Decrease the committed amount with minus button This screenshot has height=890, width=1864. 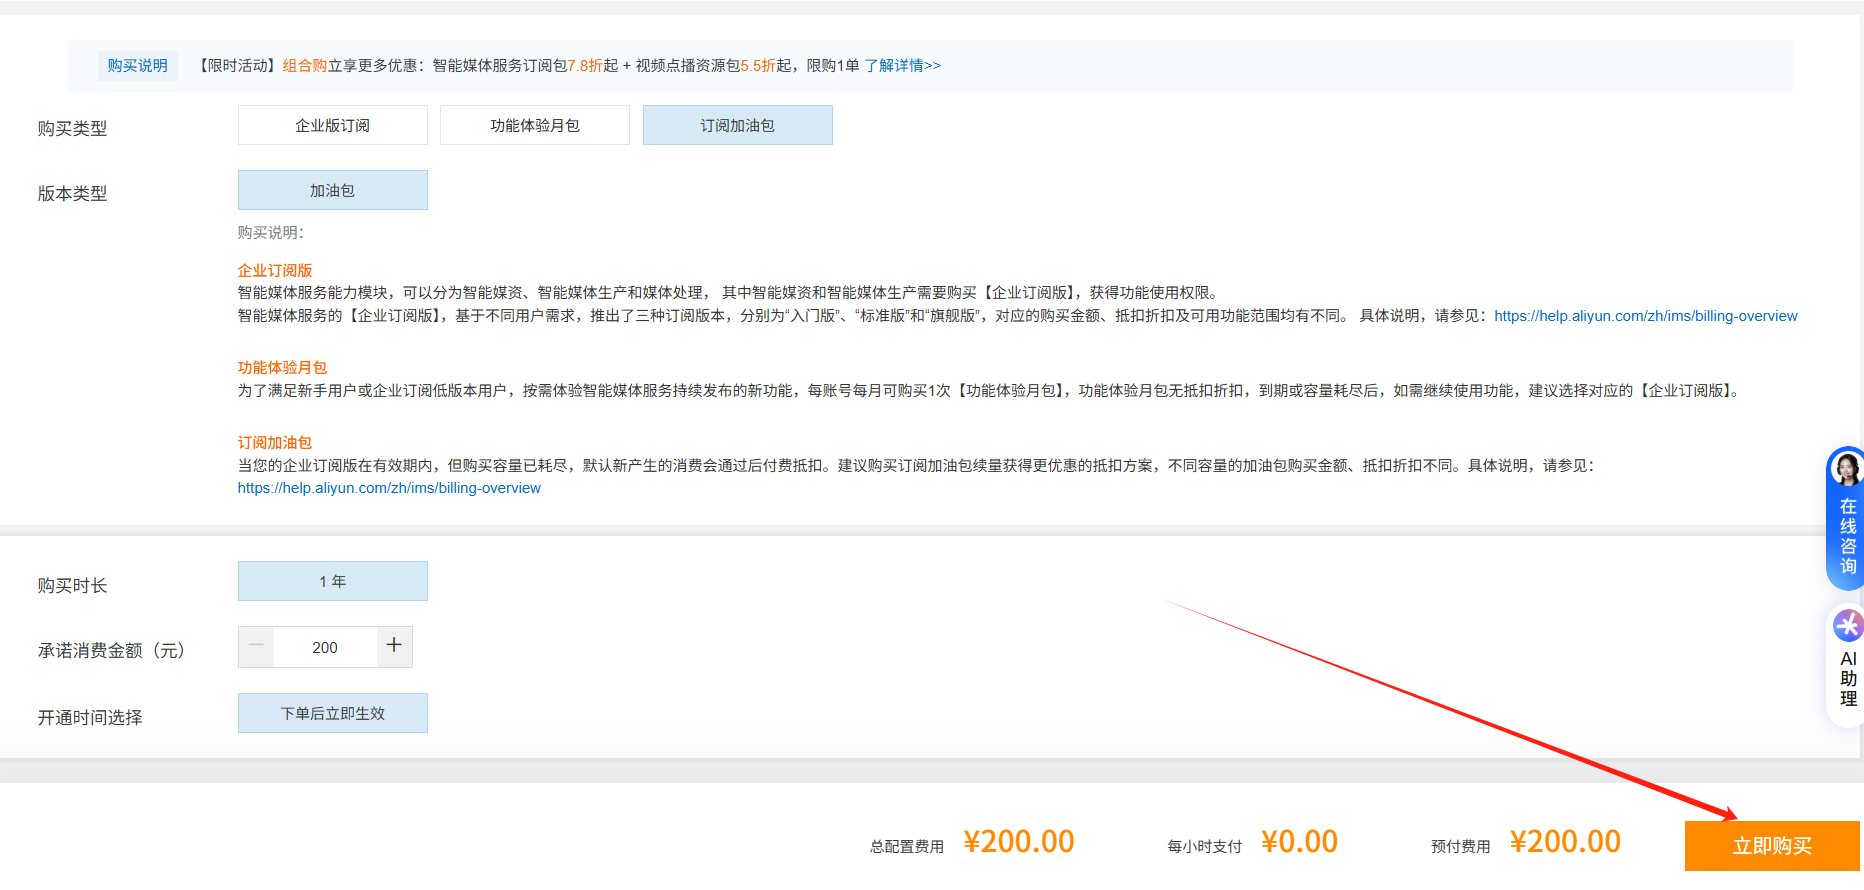coord(256,647)
